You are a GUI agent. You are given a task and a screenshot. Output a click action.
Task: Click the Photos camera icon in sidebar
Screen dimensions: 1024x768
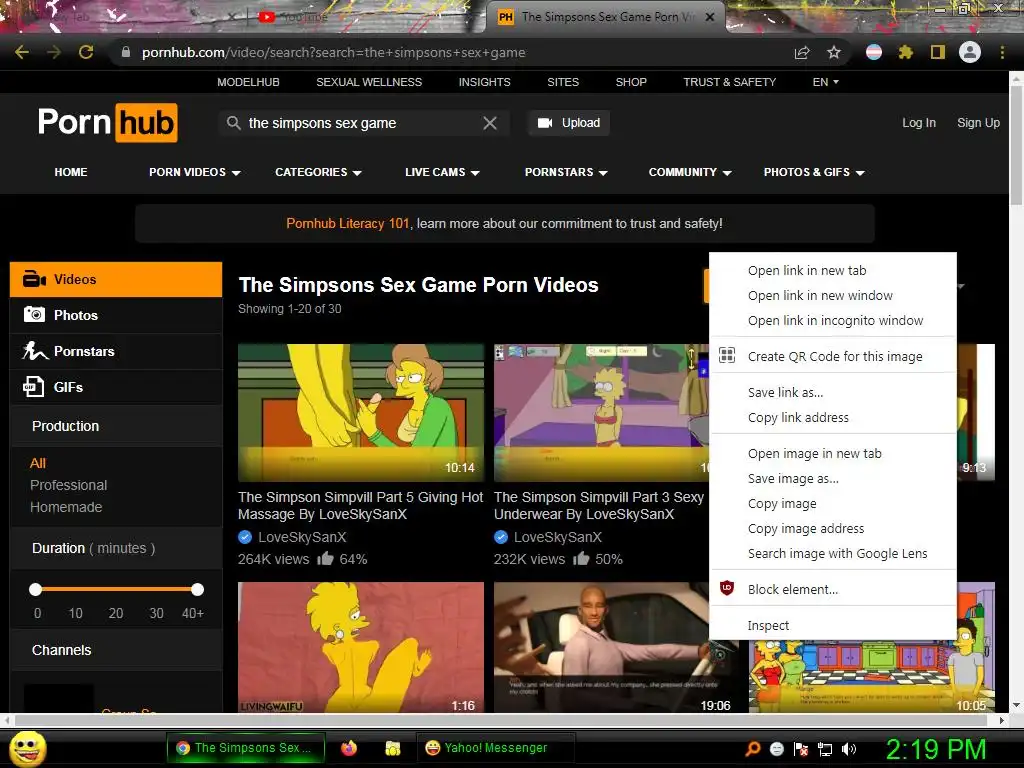coord(34,315)
